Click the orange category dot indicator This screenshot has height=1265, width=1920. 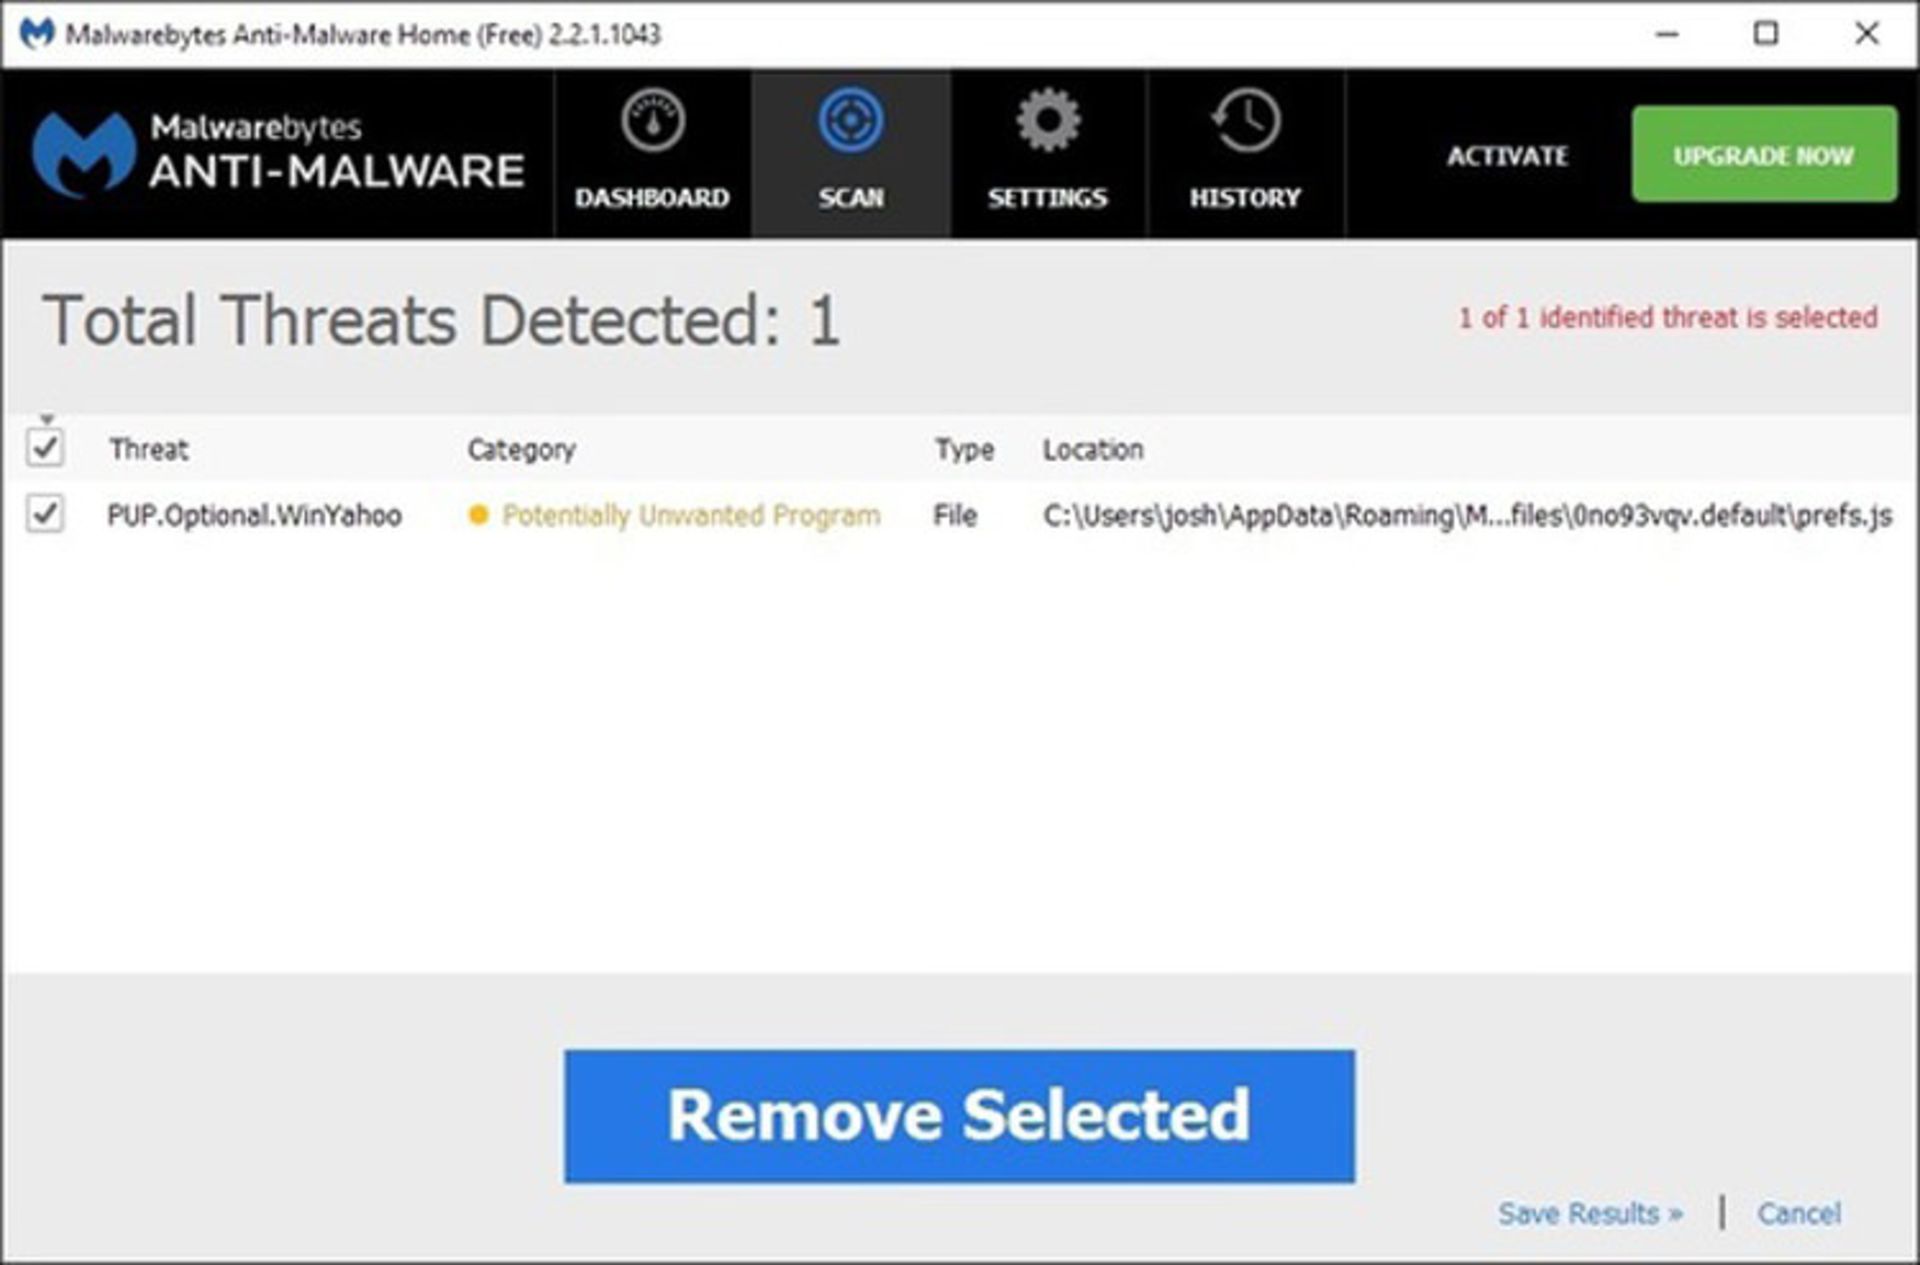pyautogui.click(x=478, y=515)
